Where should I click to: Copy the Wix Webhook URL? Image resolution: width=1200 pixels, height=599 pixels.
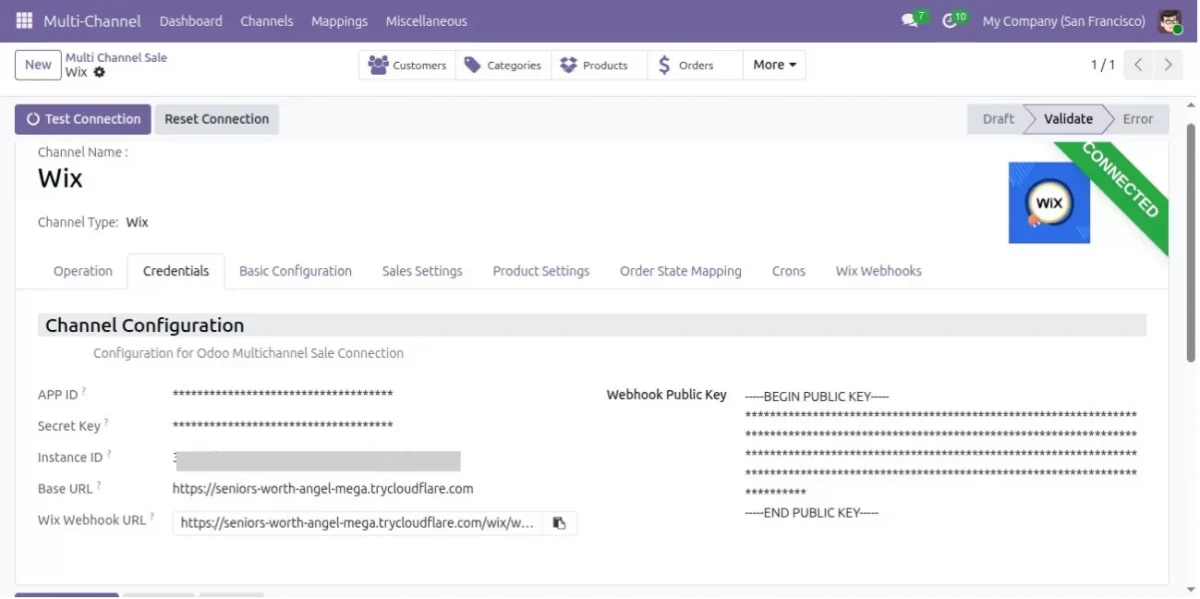(x=559, y=523)
